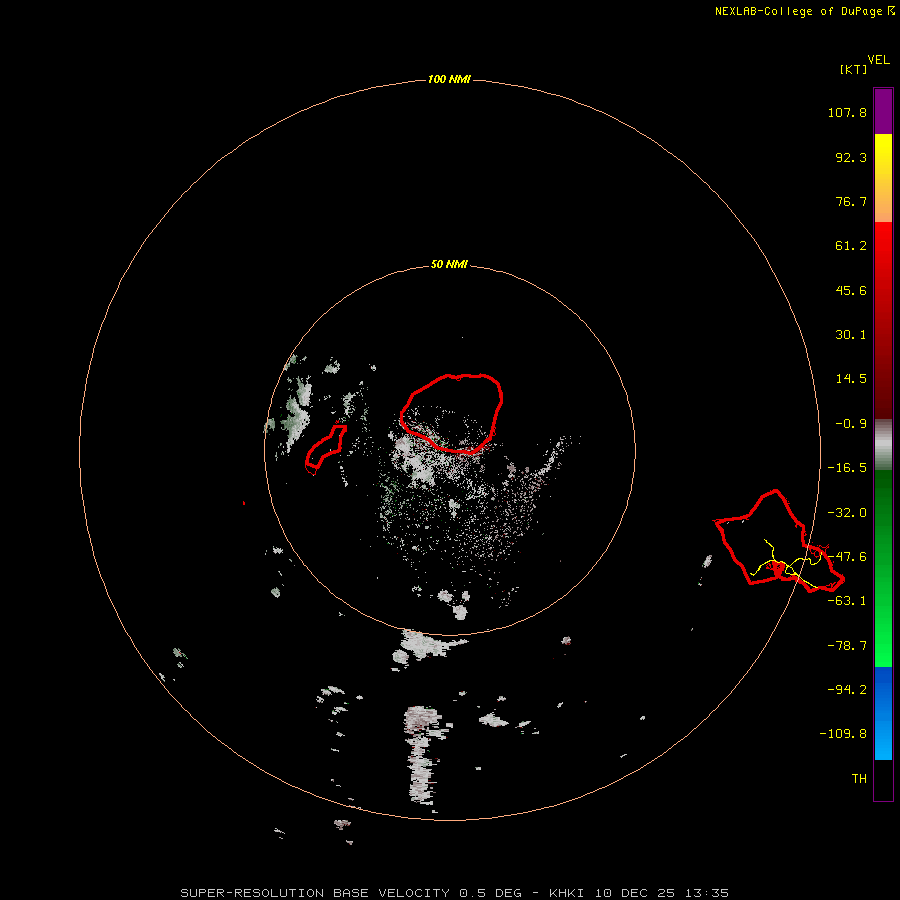
Task: Click the tall vertical velocity echo south of radar
Action: 422,755
